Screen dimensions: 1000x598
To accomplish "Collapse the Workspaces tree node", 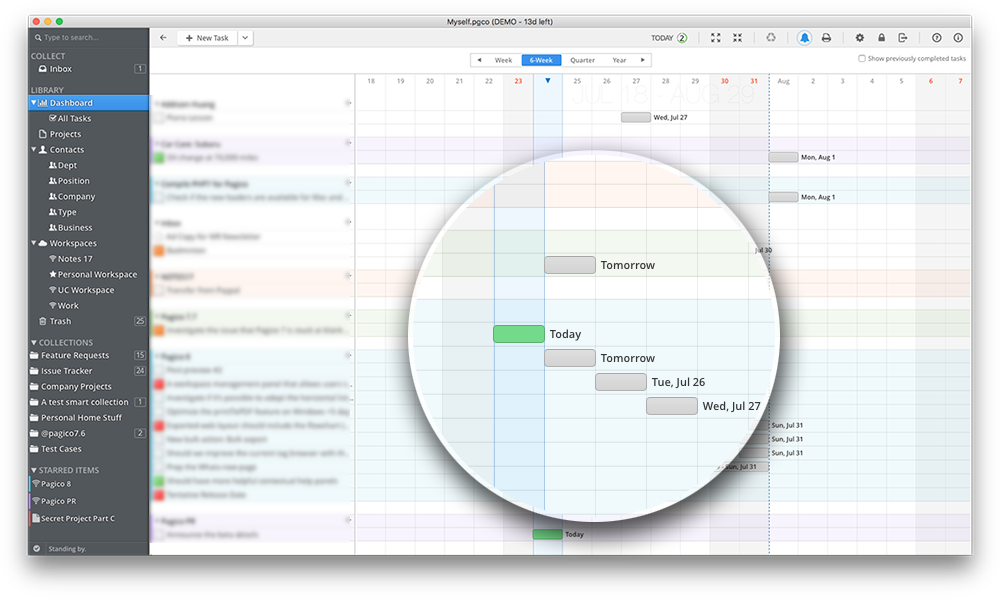I will coord(34,244).
